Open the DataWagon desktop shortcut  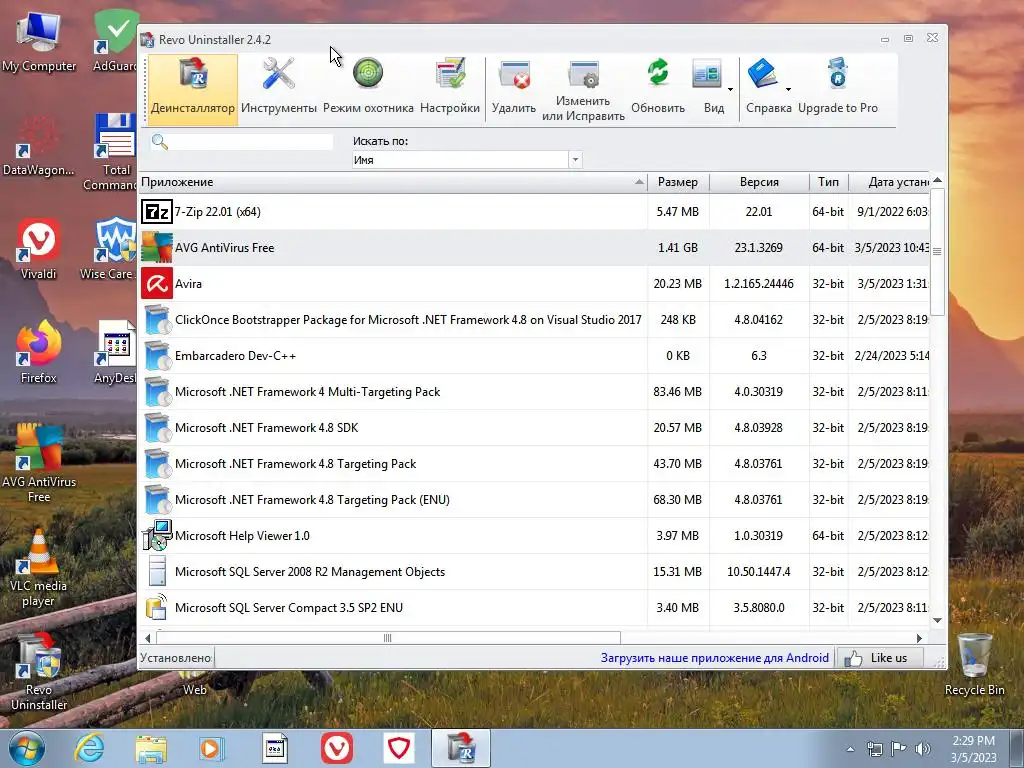[39, 145]
